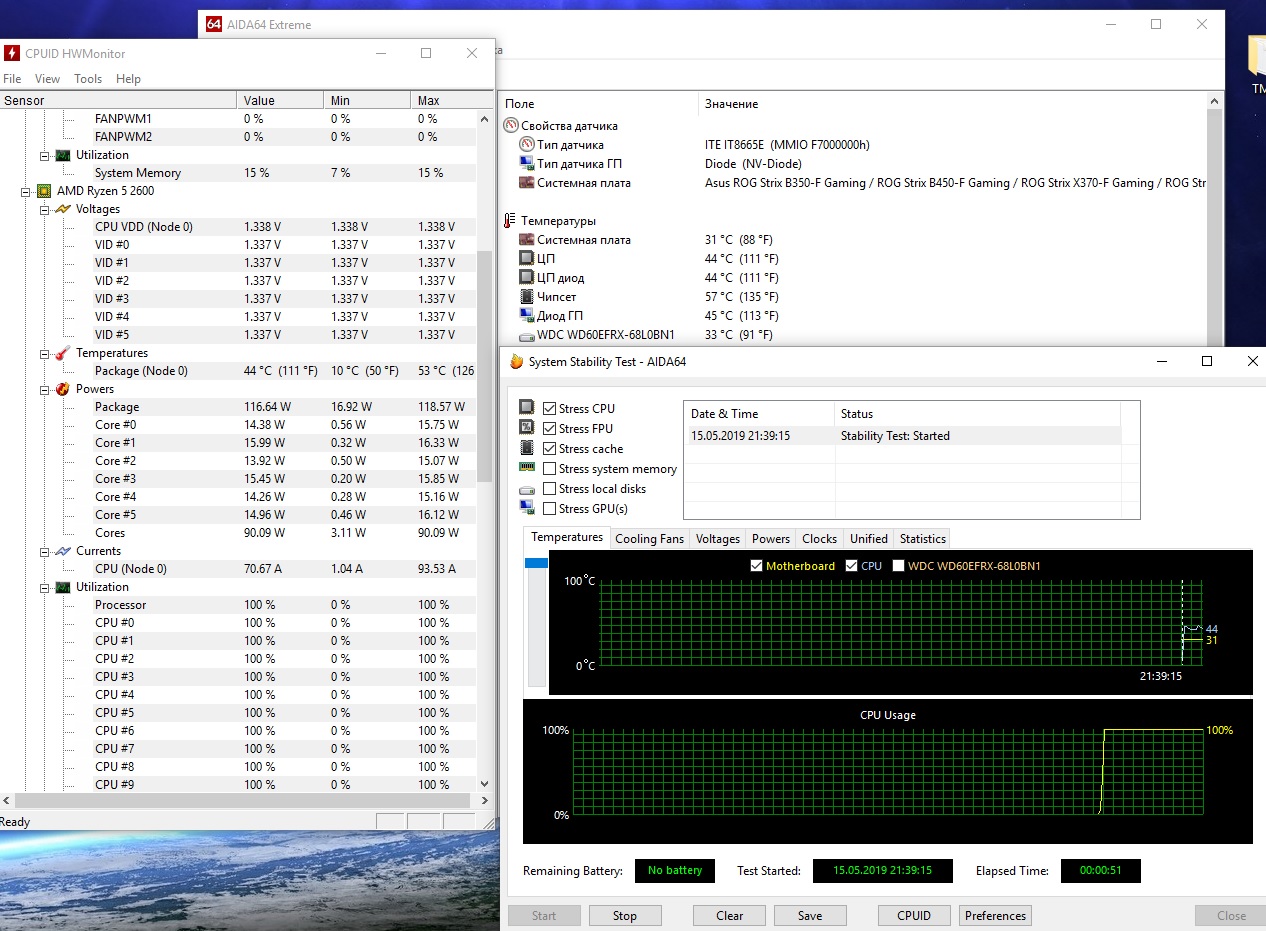Toggle Motherboard graph legend checkbox
Screen dimensions: 1266x931
tap(756, 566)
